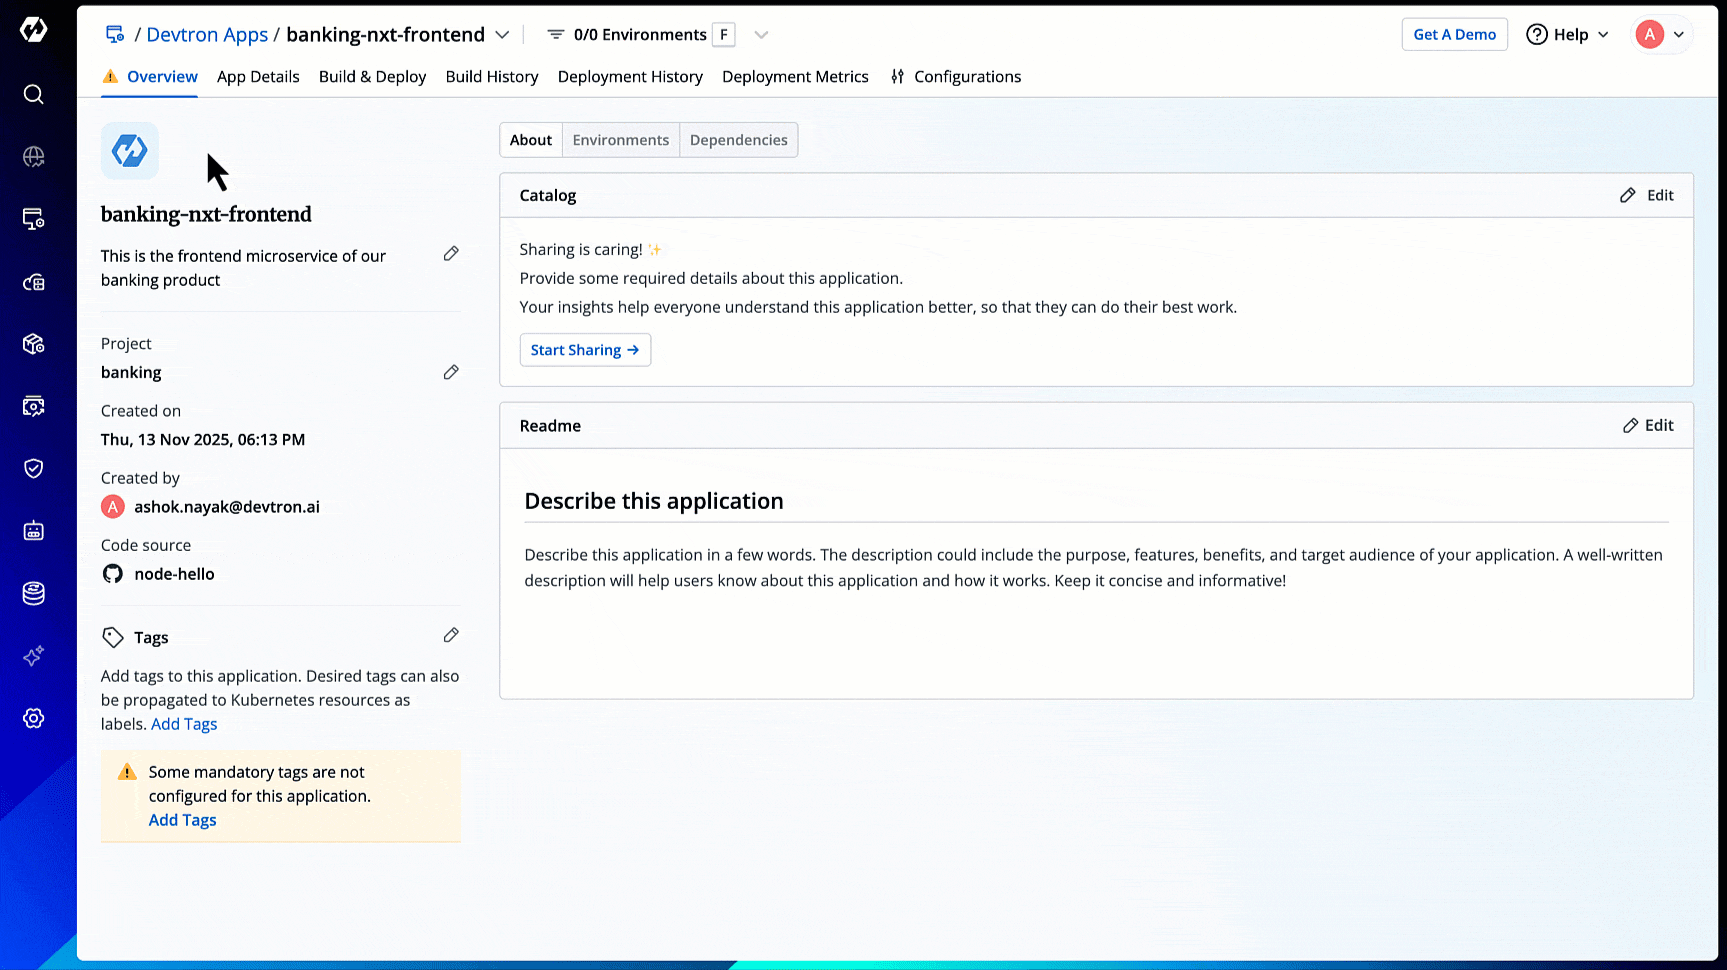Viewport: 1727px width, 970px height.
Task: Open the shield security icon in the sidebar
Action: click(34, 468)
